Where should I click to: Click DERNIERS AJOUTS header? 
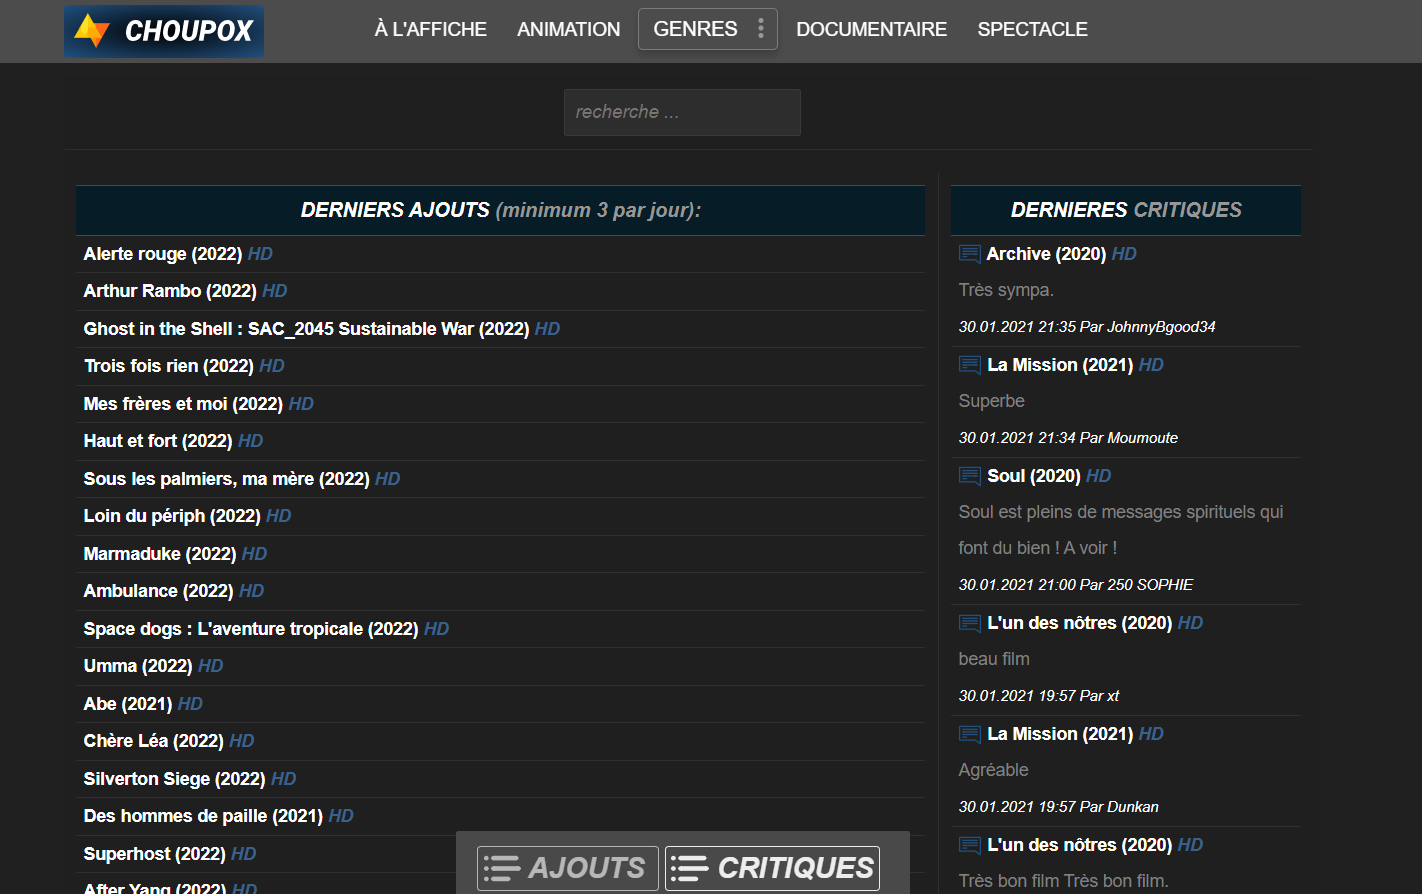[500, 210]
